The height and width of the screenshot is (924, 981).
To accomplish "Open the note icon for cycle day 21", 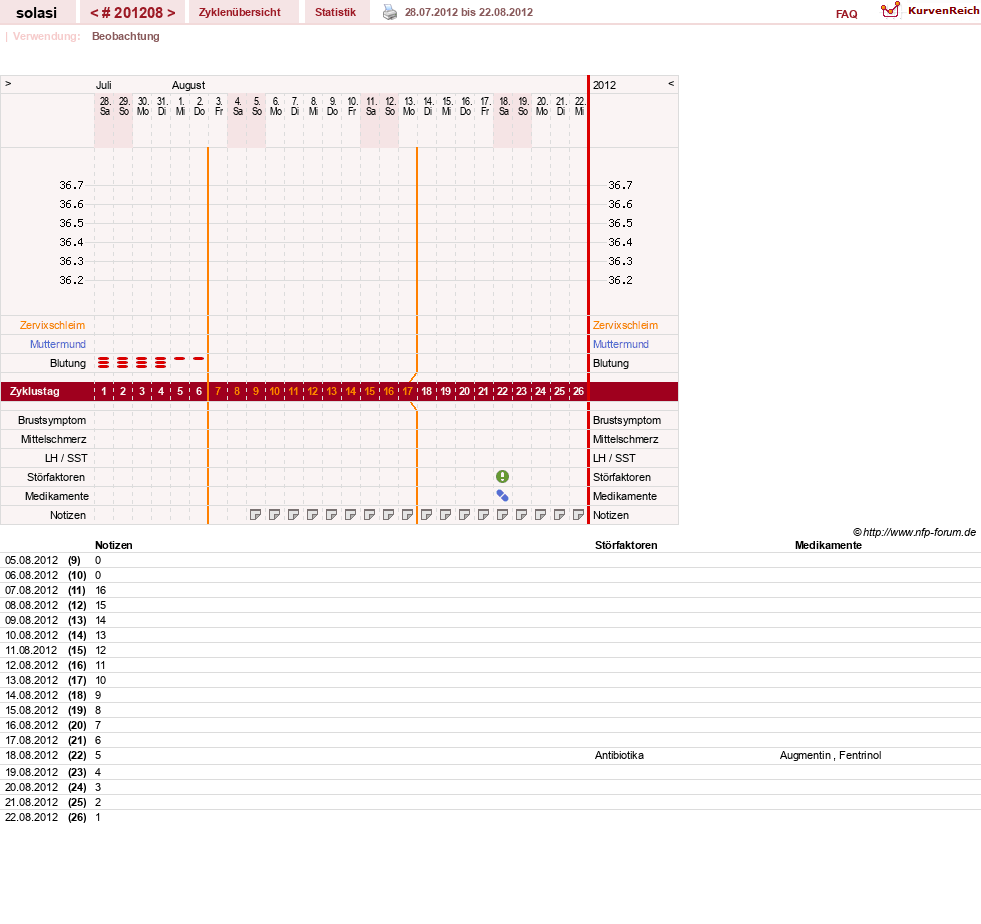I will 483,515.
